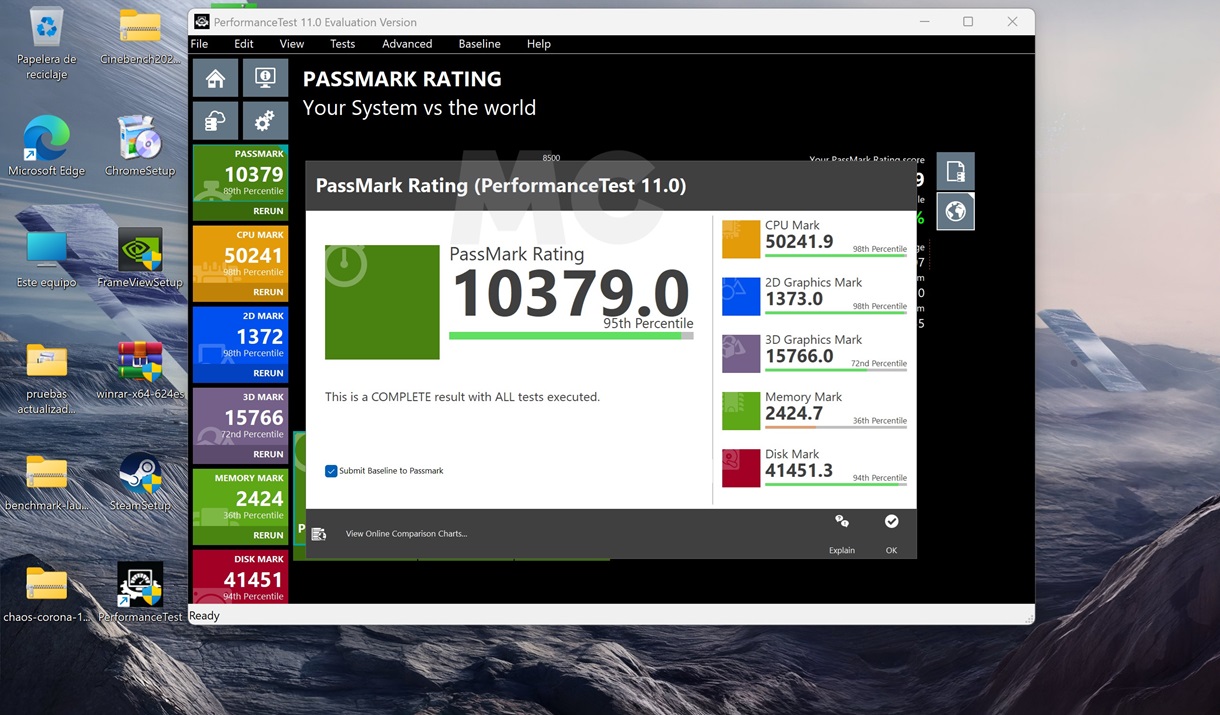Rerun the CPU Mark test

click(267, 292)
